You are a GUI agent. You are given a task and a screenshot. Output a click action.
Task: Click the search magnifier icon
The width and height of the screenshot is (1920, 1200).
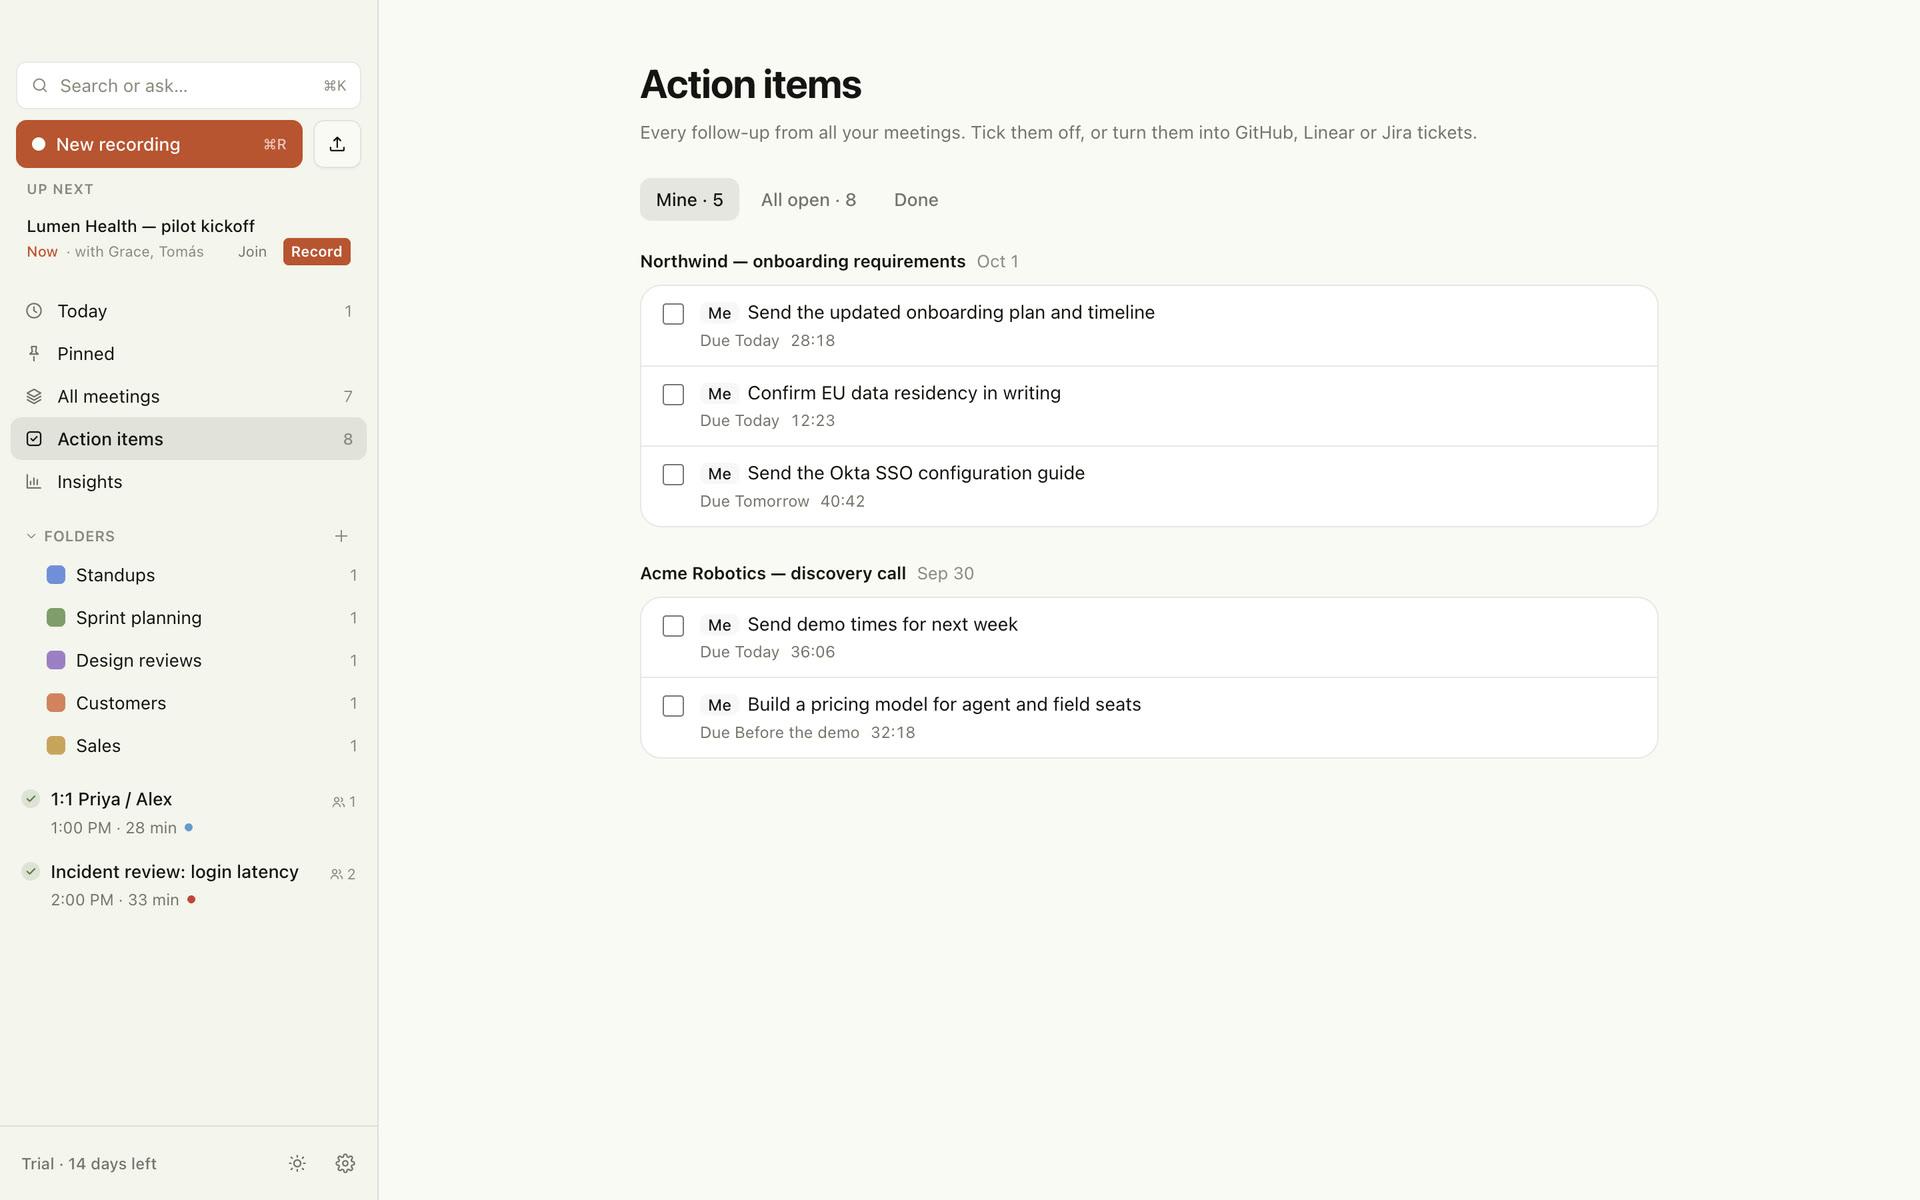point(40,86)
